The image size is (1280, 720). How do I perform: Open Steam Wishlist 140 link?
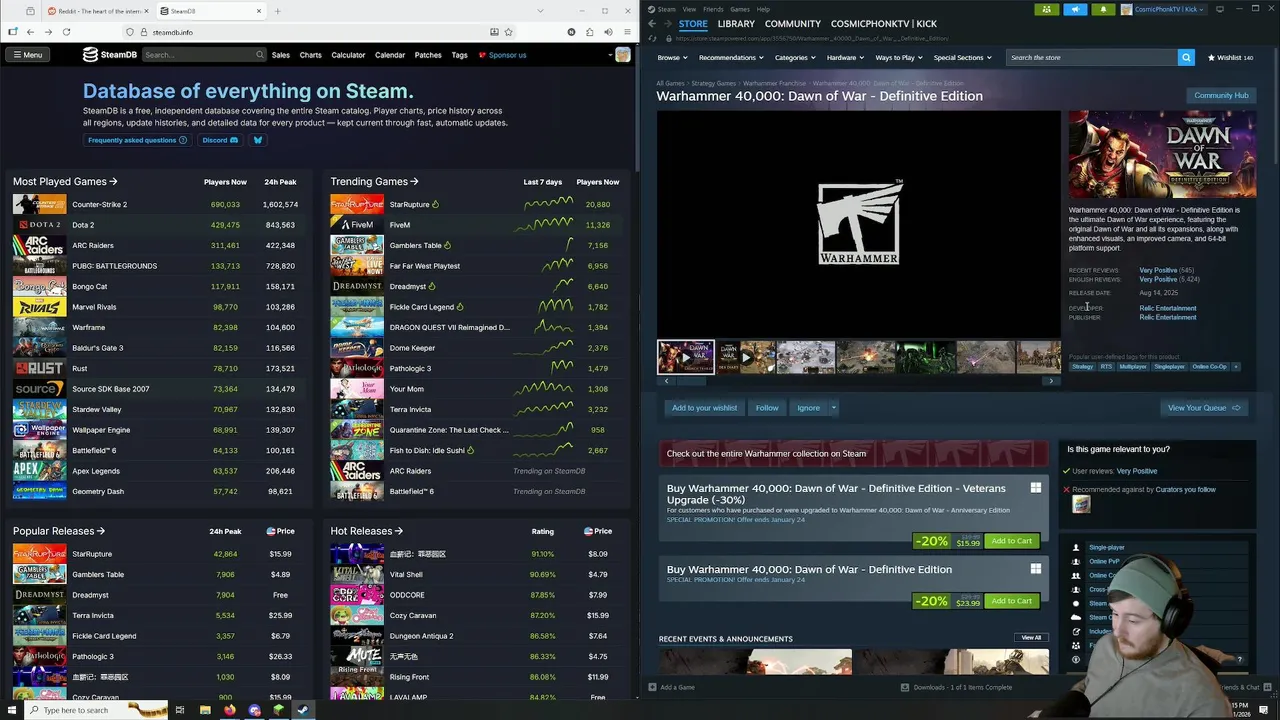point(1230,57)
